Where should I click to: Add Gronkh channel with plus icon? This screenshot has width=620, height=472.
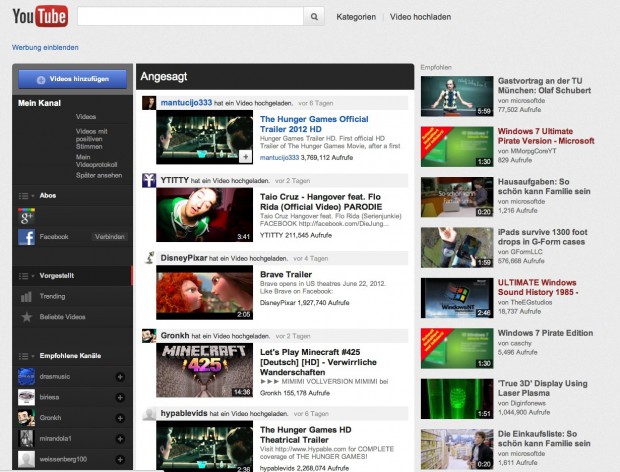coord(120,418)
